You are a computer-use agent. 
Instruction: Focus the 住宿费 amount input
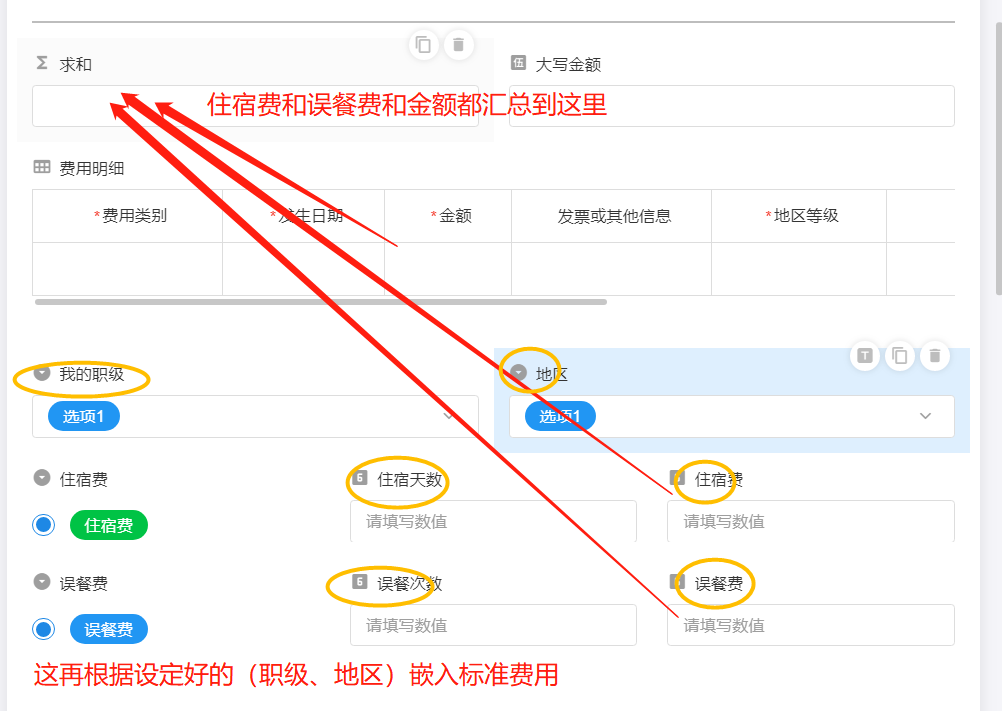[811, 521]
